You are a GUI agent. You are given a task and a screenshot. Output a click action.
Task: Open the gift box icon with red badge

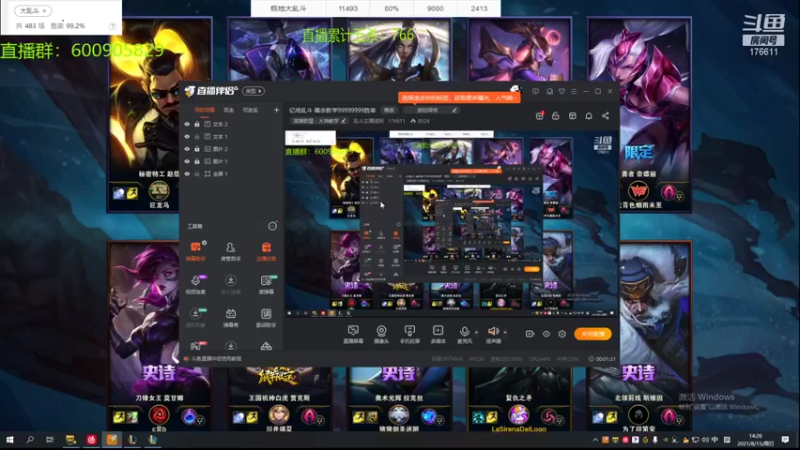(539, 116)
